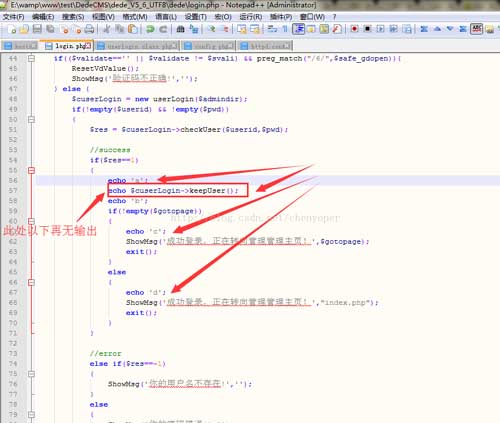Click the blue down-arrow plugin icon

coord(450,29)
